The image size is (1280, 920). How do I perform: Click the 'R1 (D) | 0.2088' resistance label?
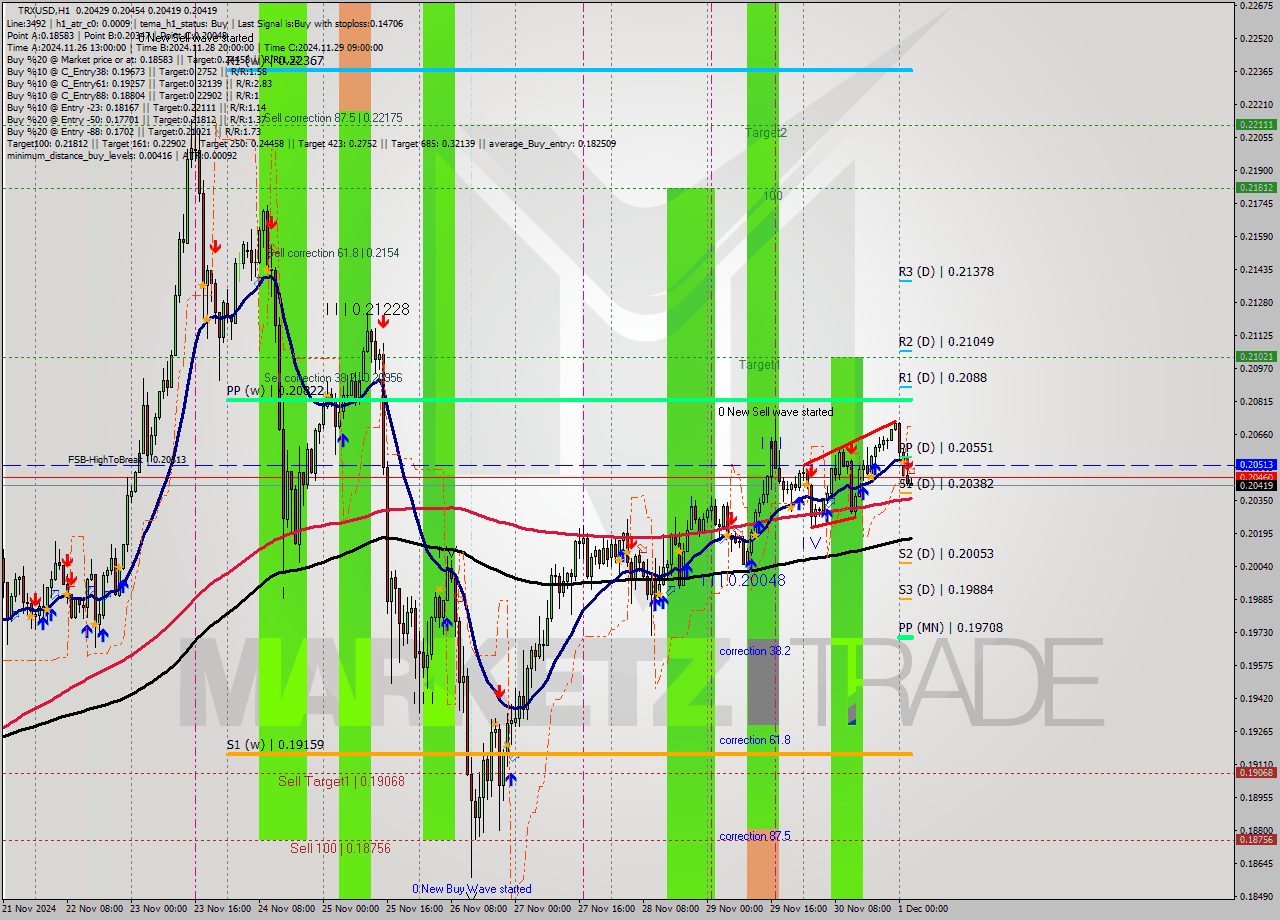(942, 378)
